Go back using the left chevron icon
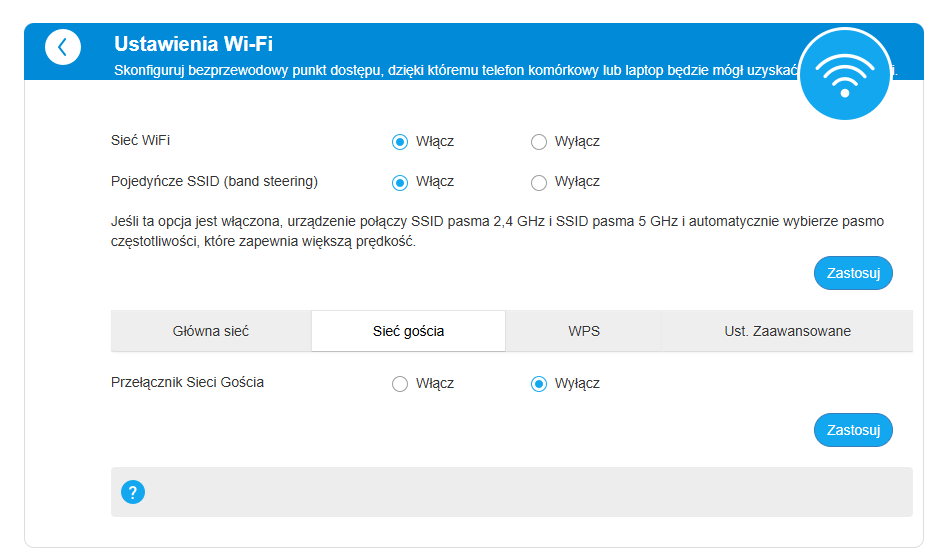 [62, 47]
